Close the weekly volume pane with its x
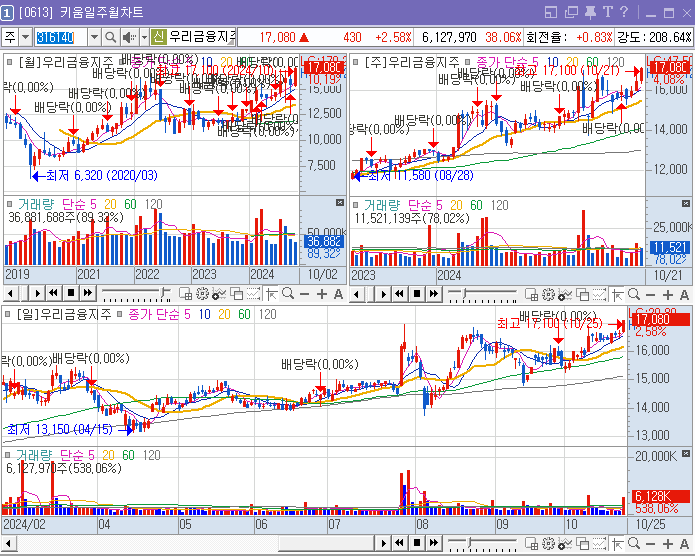The width and height of the screenshot is (695, 556). pyautogui.click(x=686, y=204)
